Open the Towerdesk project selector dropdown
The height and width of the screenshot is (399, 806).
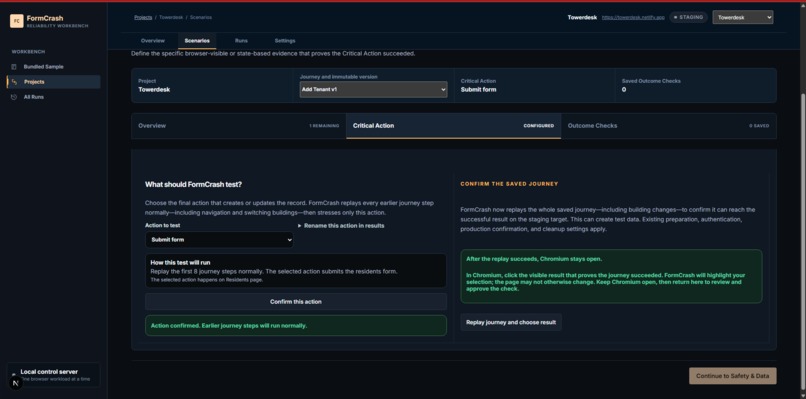point(742,17)
